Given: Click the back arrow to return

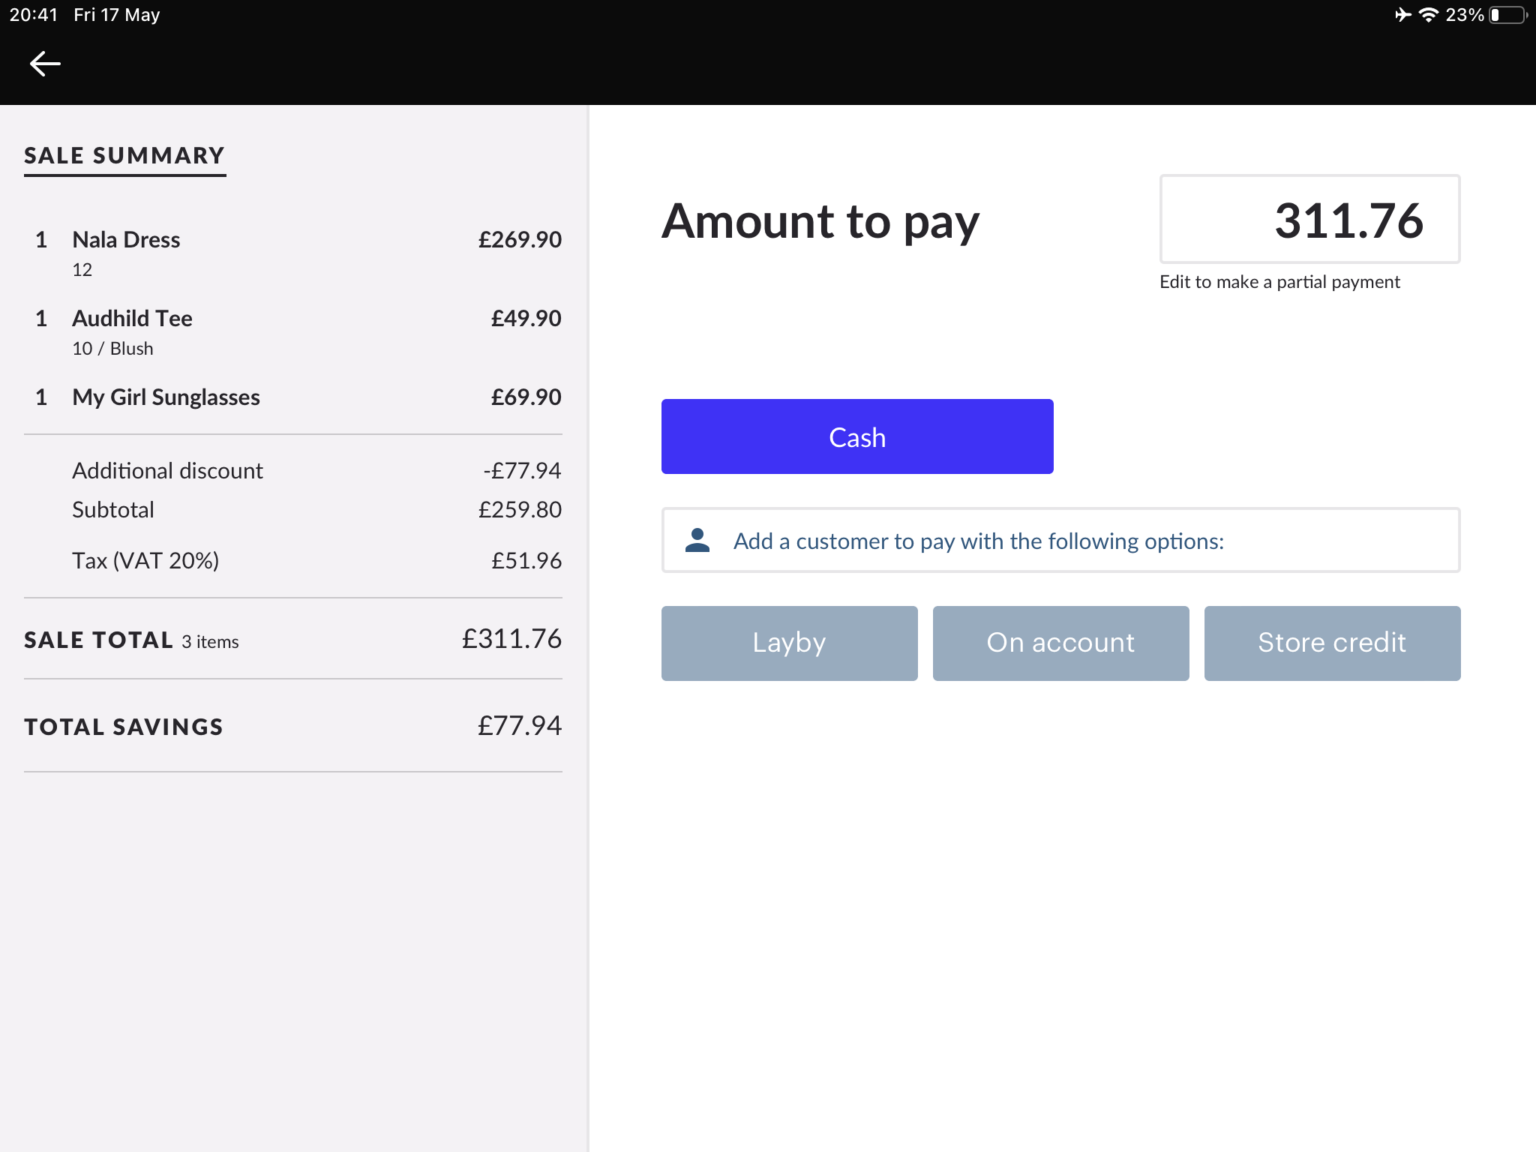Looking at the screenshot, I should click(44, 63).
